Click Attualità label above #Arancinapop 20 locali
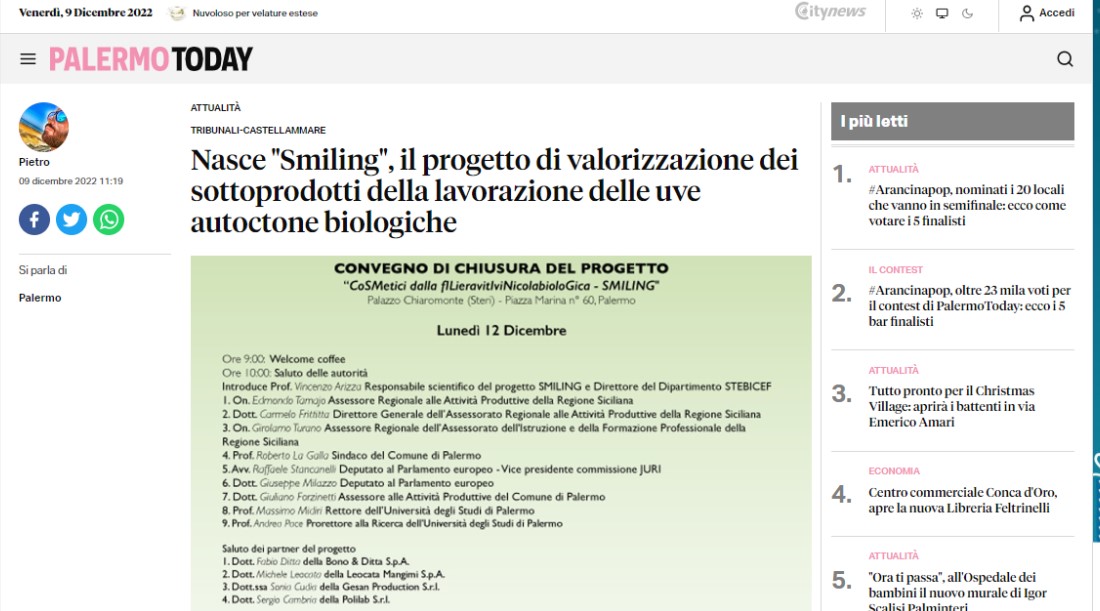 coord(893,169)
